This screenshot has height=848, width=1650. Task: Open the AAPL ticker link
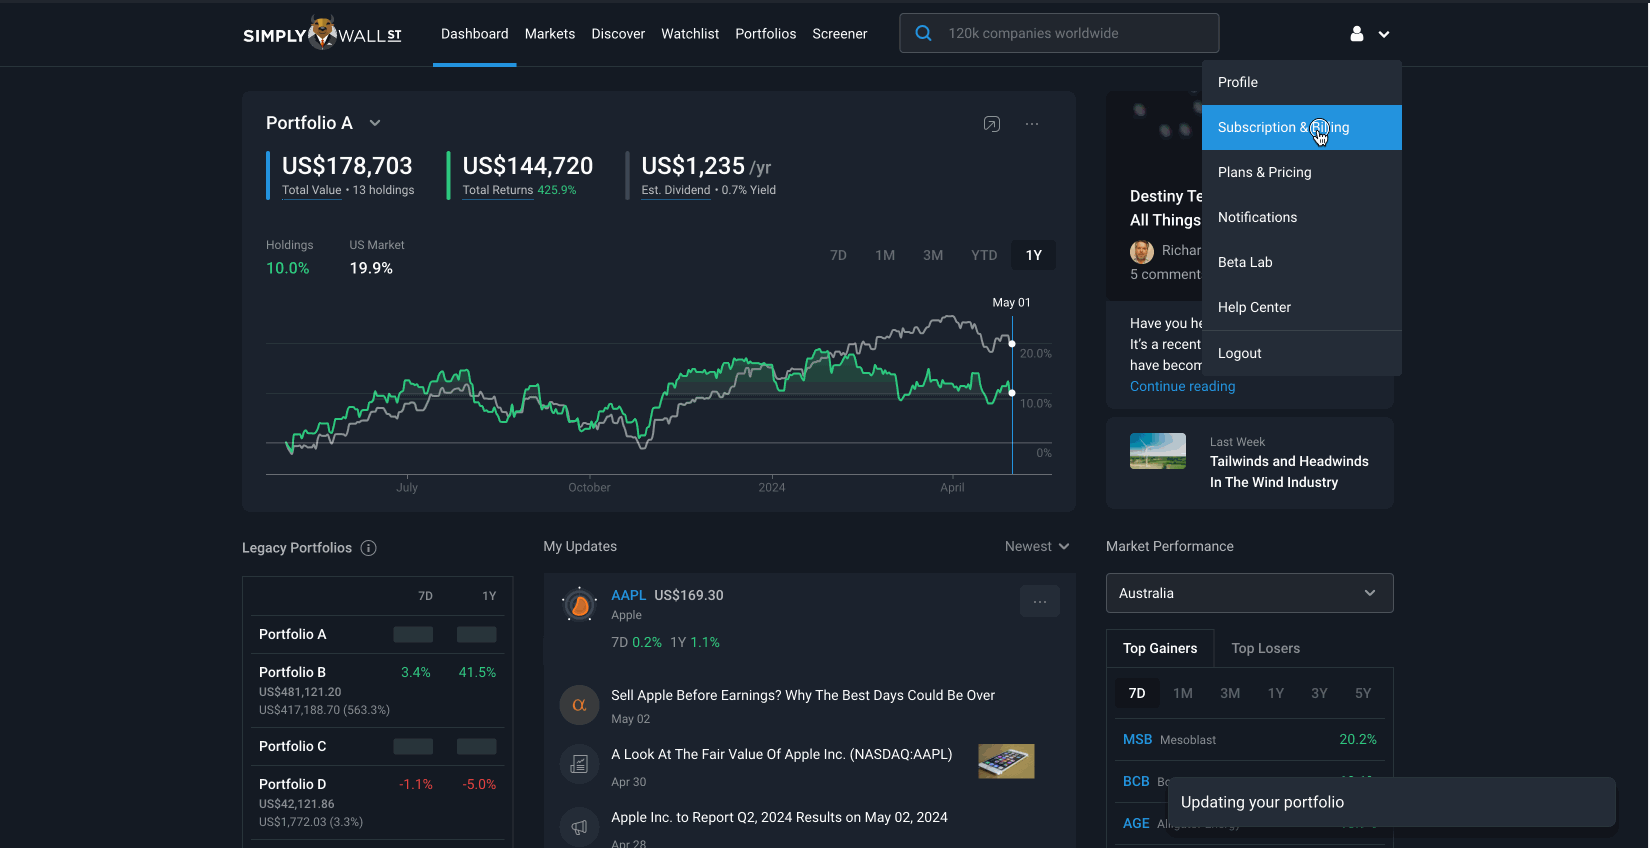point(628,595)
